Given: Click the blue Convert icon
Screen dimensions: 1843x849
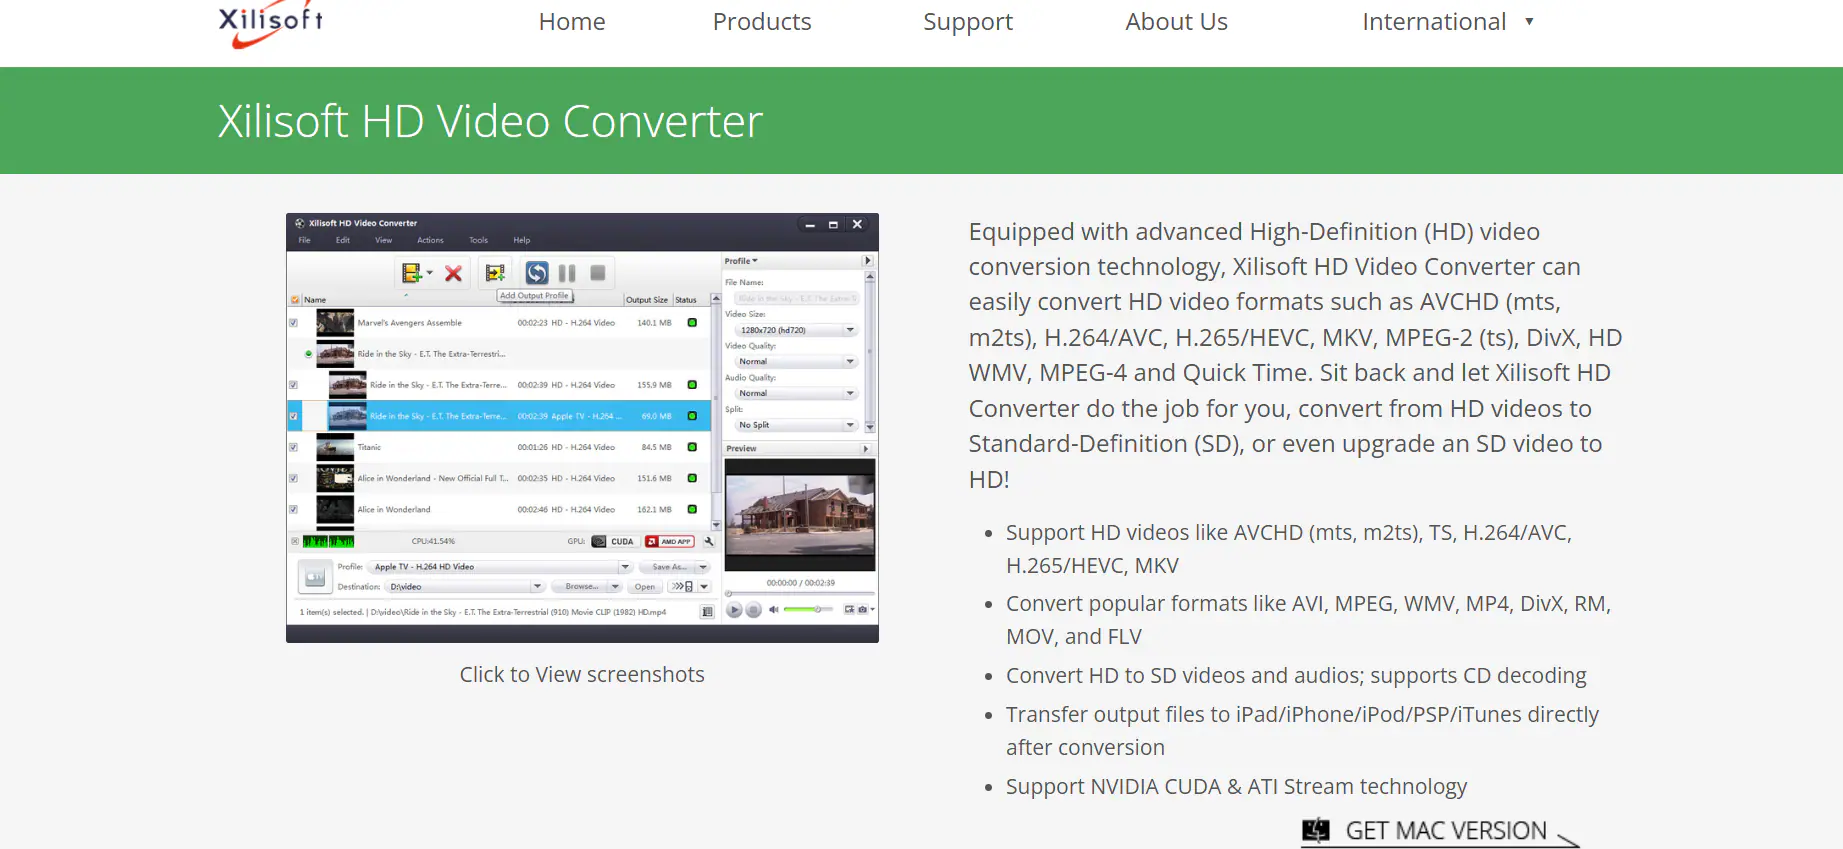Looking at the screenshot, I should coord(537,273).
